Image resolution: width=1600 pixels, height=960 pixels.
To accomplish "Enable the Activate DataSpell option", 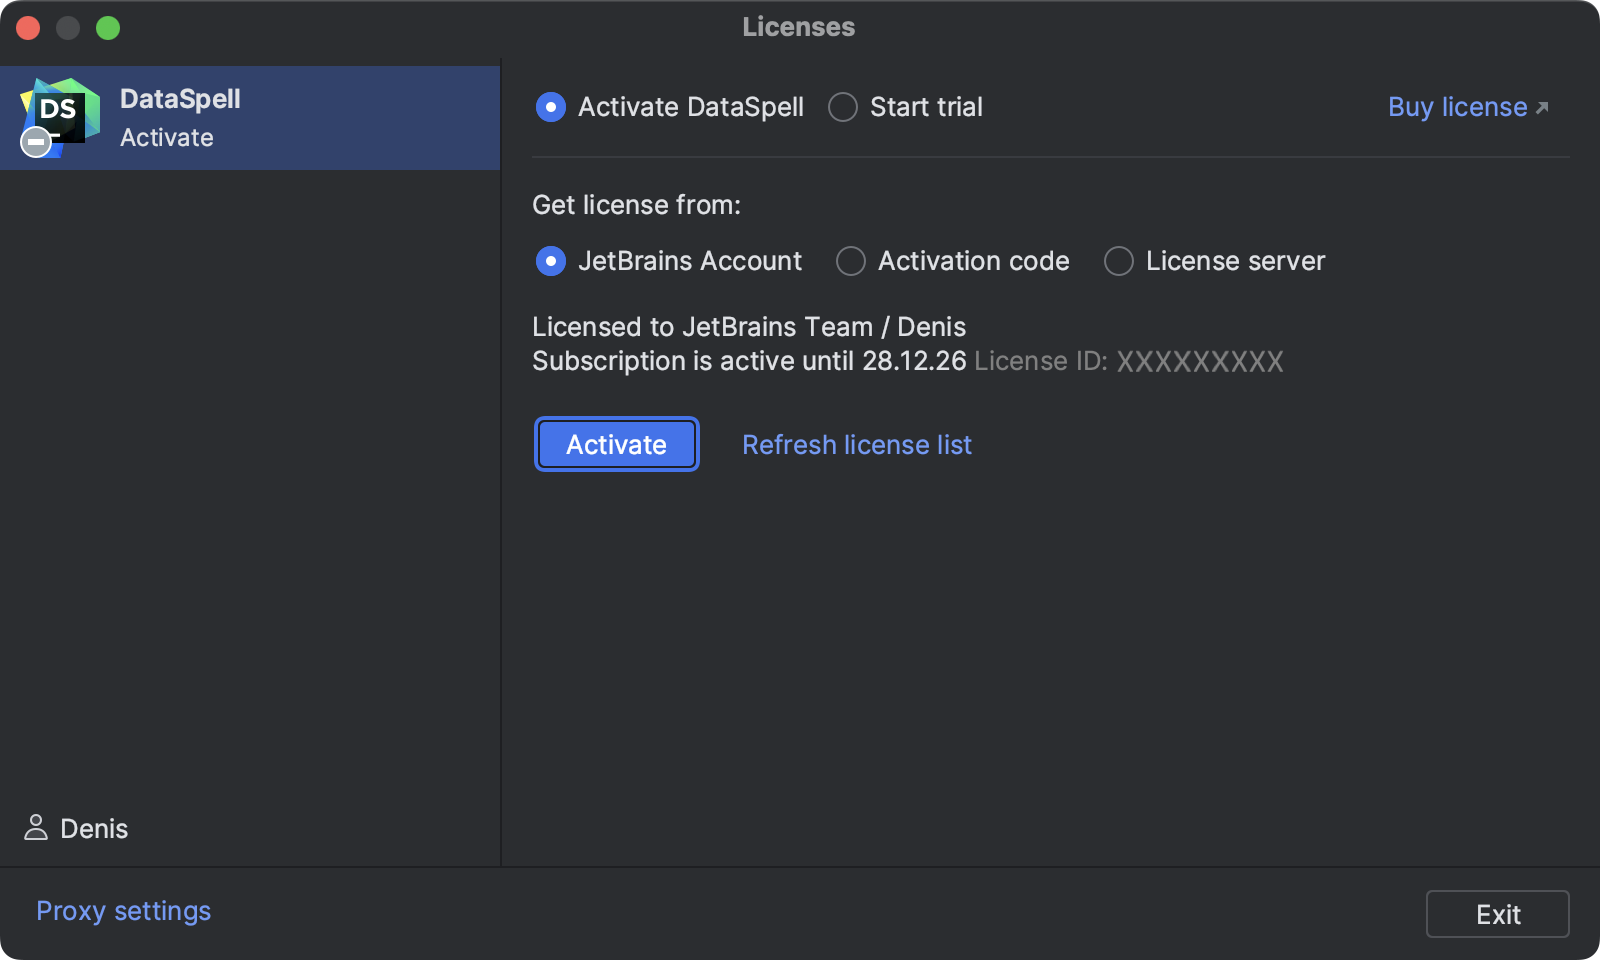I will [551, 107].
